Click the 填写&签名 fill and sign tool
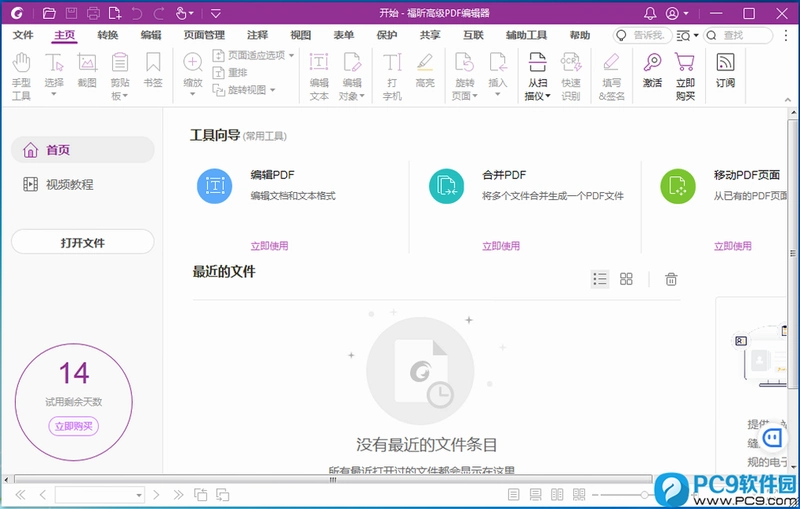The height and width of the screenshot is (509, 800). click(611, 76)
